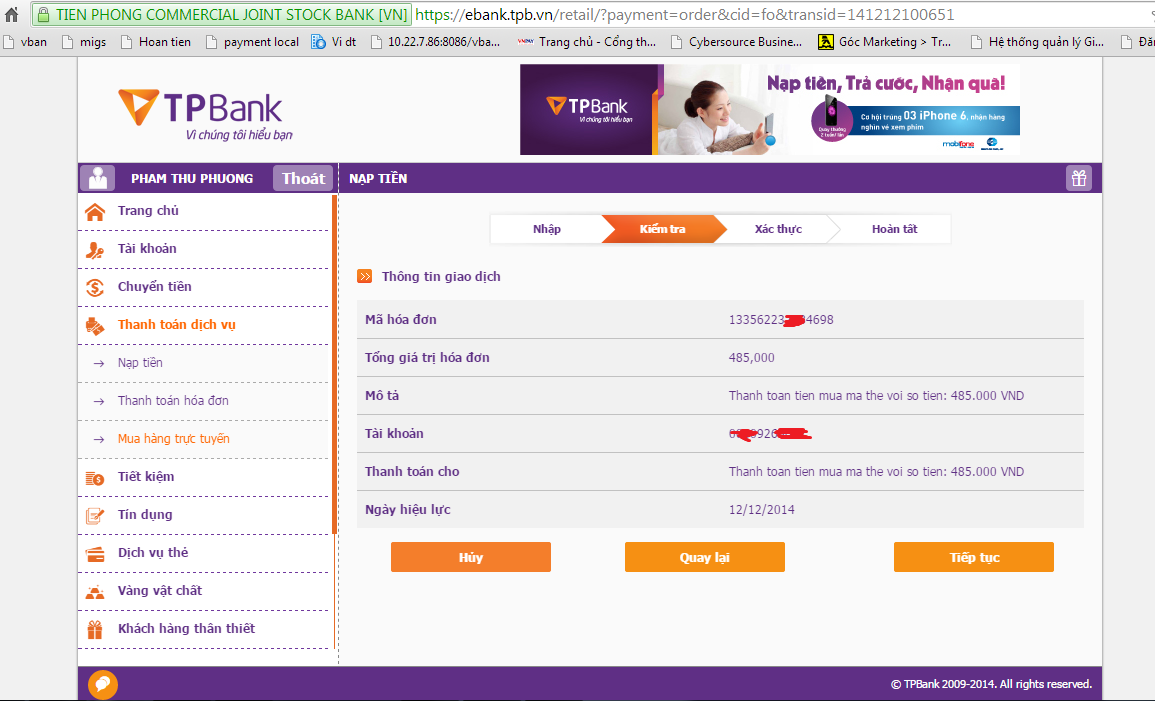Click the Vàng vật chất gold icon
Viewport: 1155px width, 701px height.
point(95,591)
